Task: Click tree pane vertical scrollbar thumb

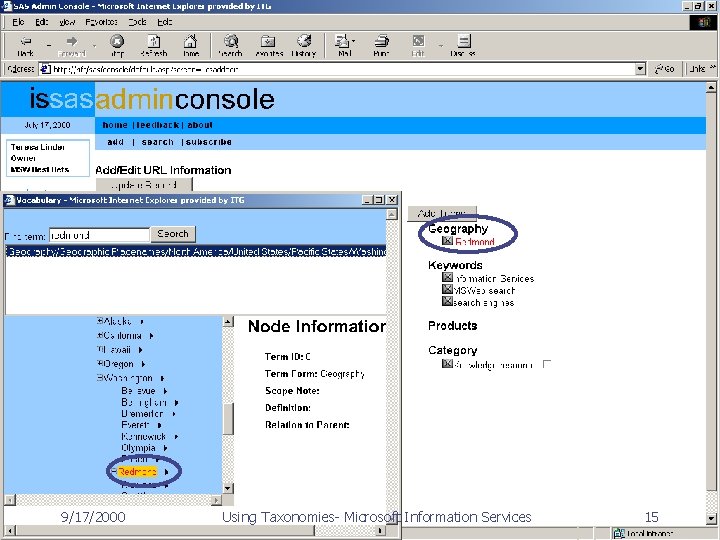Action: pos(228,418)
